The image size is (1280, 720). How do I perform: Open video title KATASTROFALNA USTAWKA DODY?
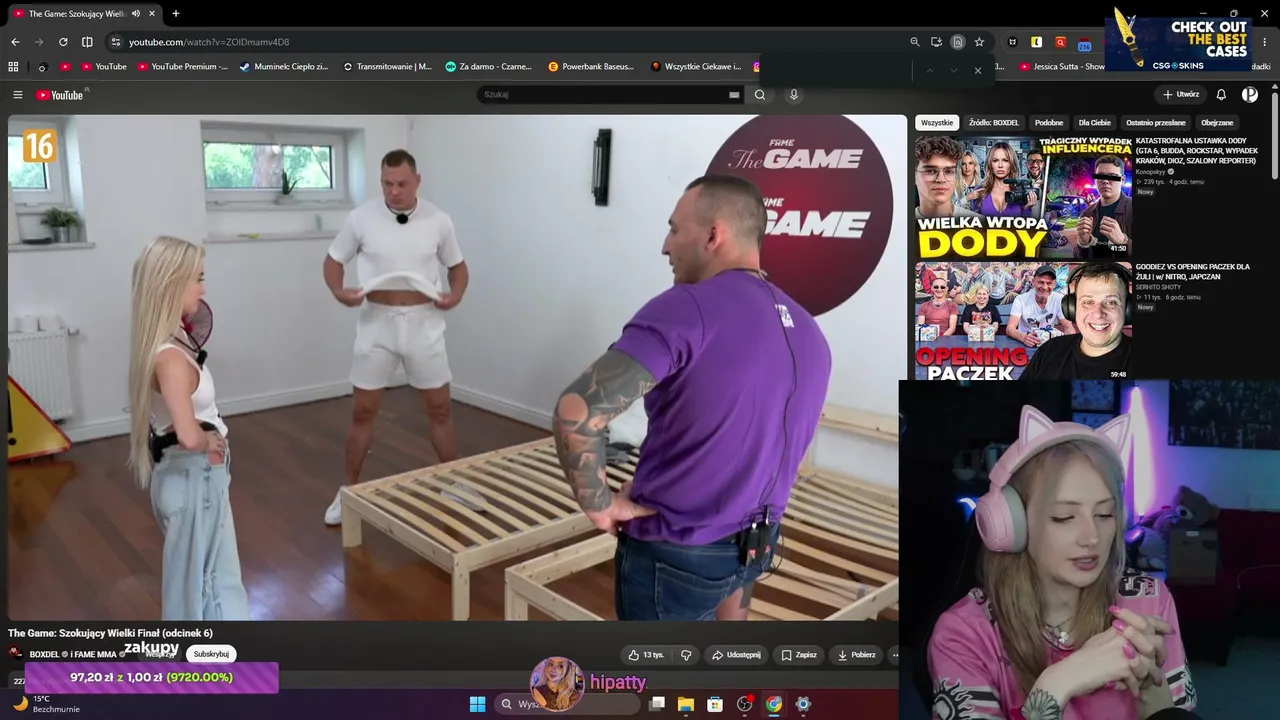point(1197,151)
